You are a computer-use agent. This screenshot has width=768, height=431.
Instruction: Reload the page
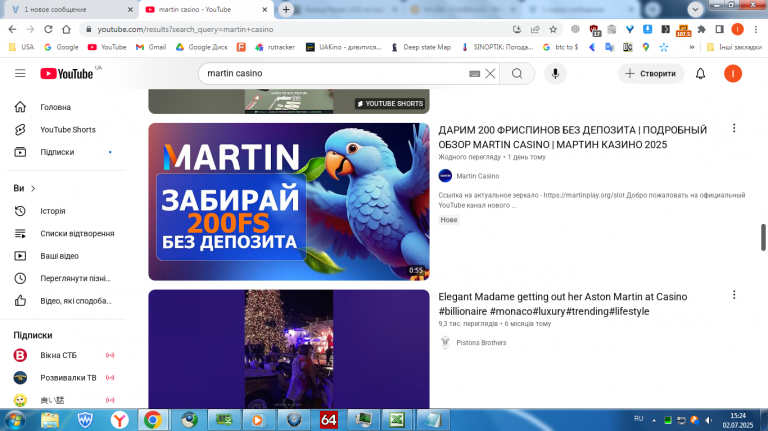48,29
